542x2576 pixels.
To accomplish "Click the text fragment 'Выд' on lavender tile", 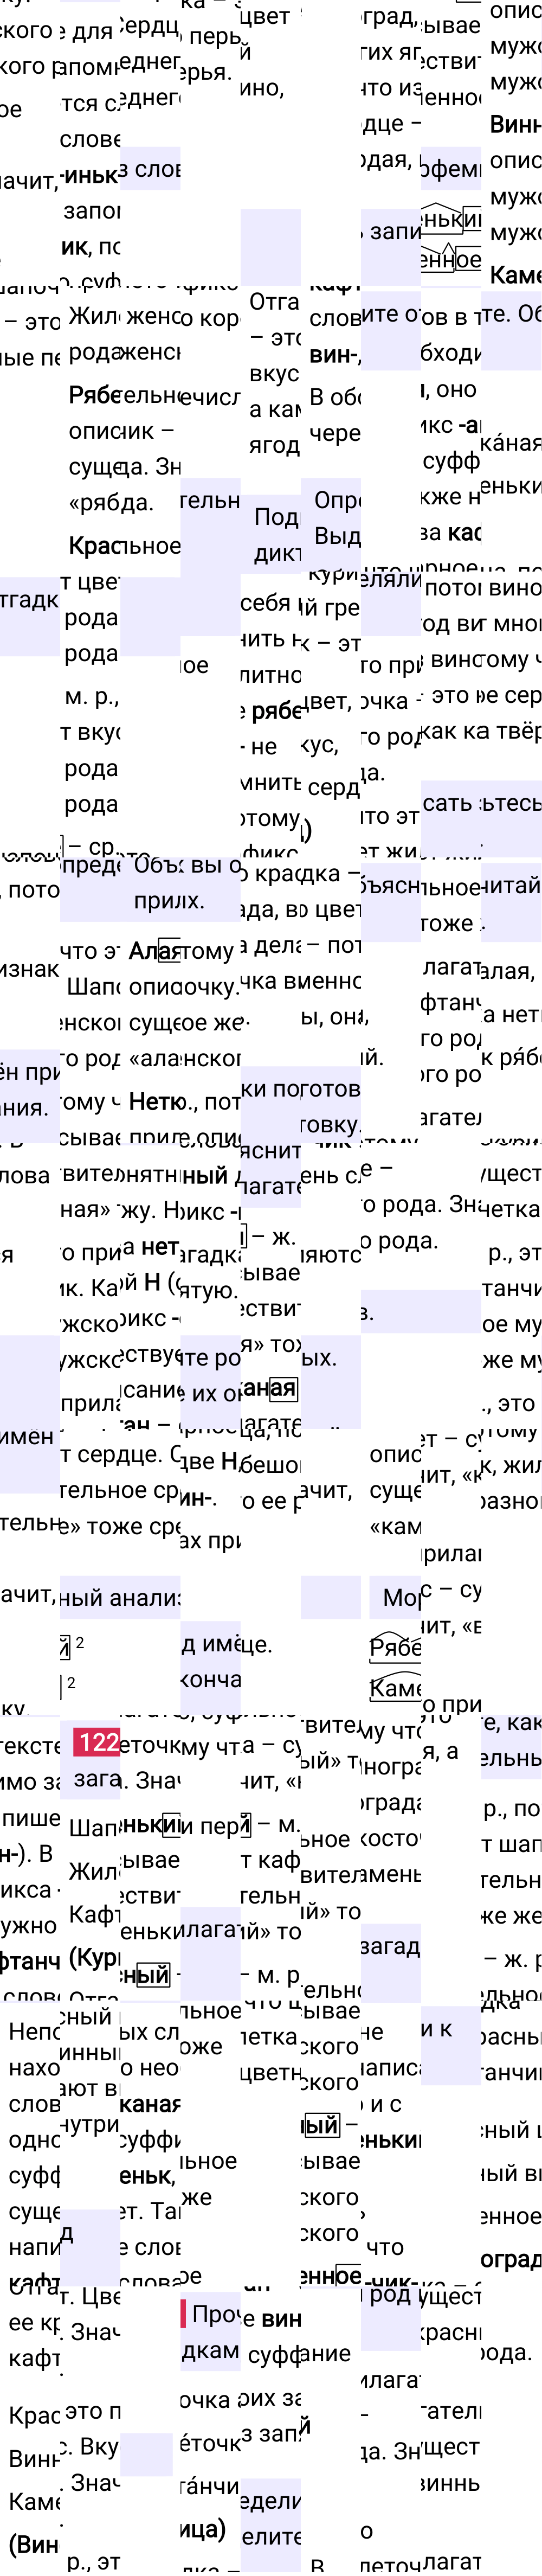I will tap(337, 536).
